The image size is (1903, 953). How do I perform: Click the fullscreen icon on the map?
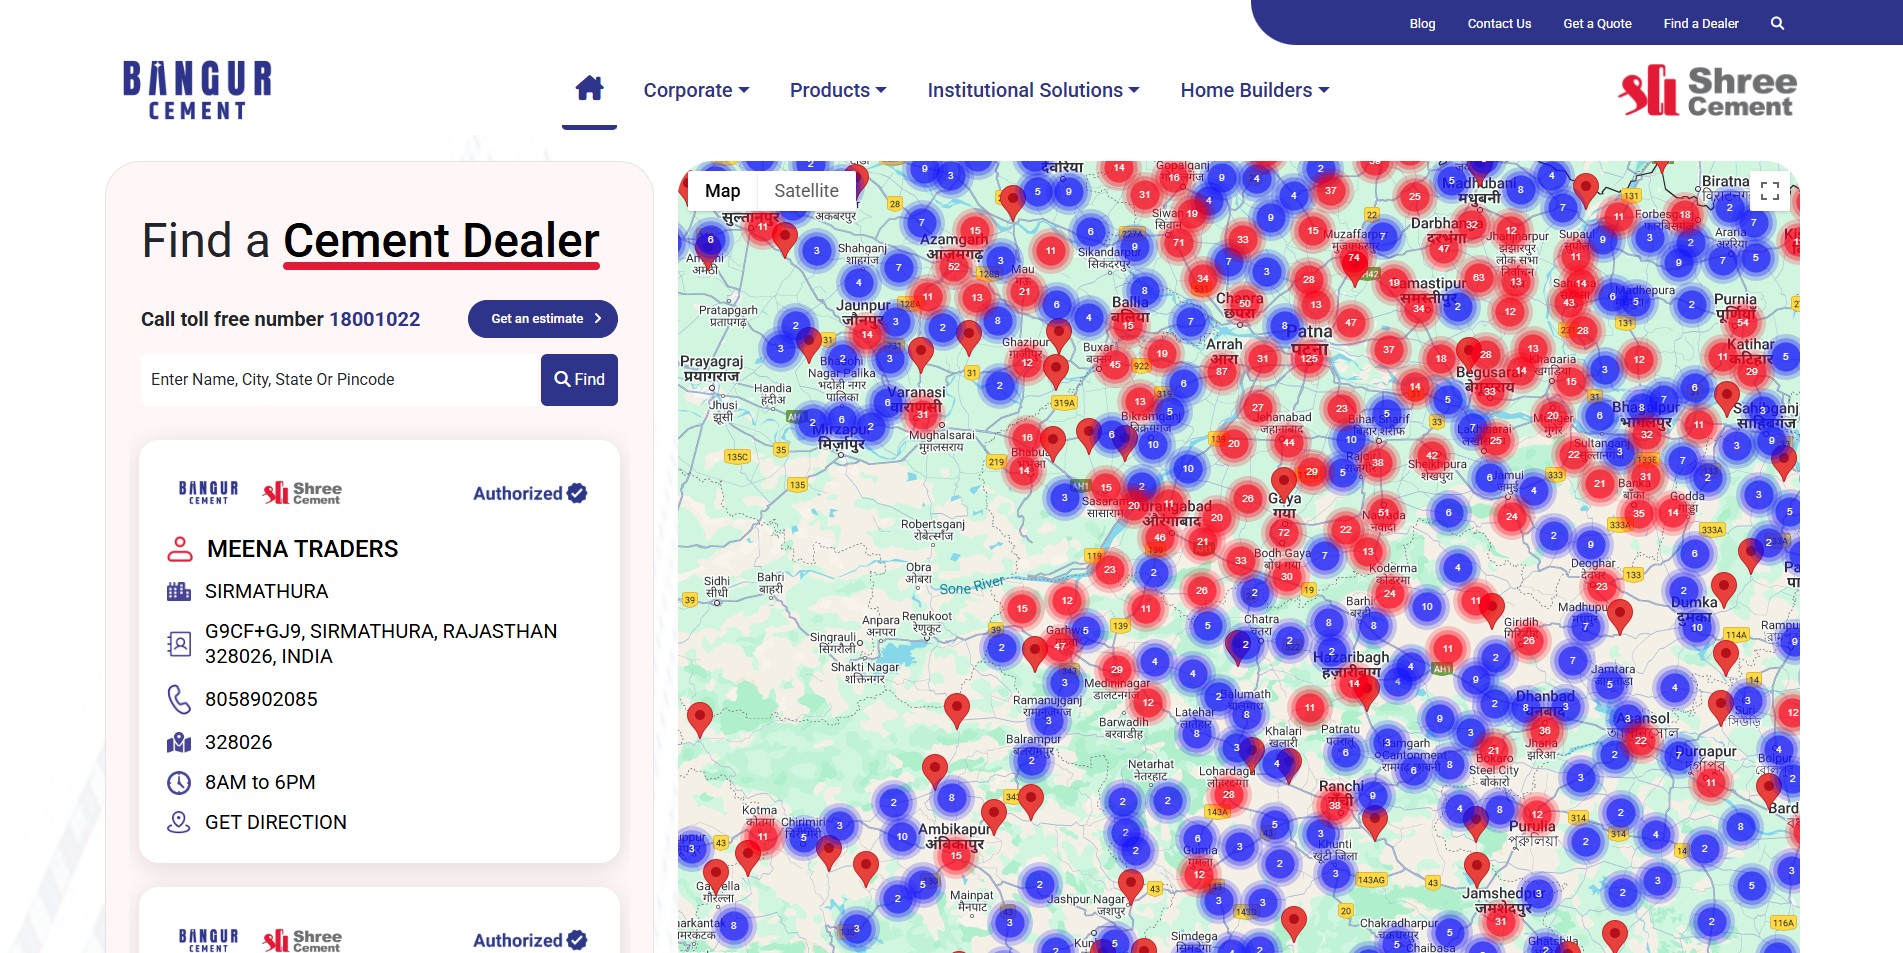[x=1769, y=191]
